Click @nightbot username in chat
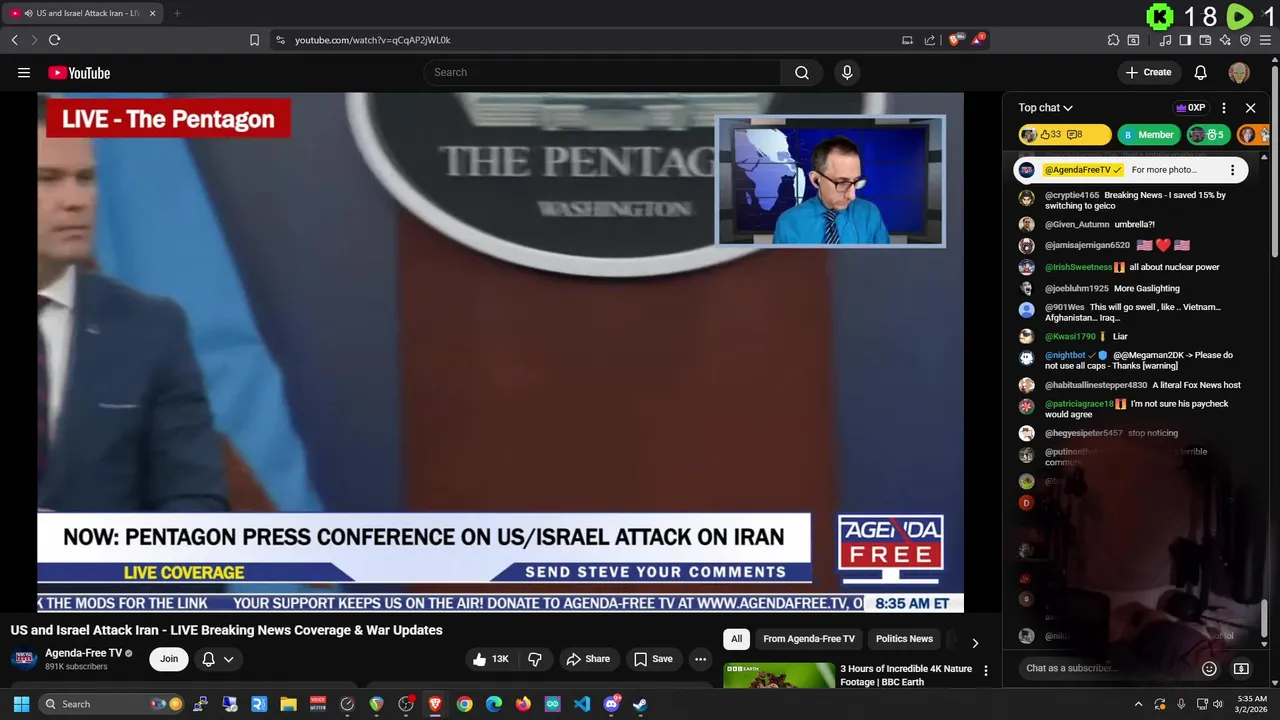The height and width of the screenshot is (720, 1280). (1065, 355)
